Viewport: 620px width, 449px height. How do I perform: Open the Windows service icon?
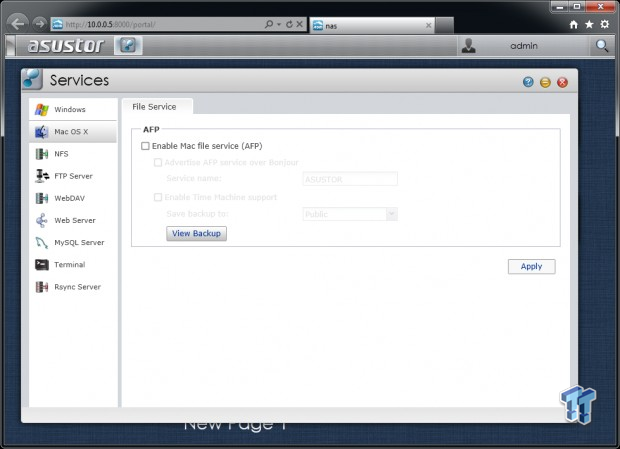pos(42,109)
